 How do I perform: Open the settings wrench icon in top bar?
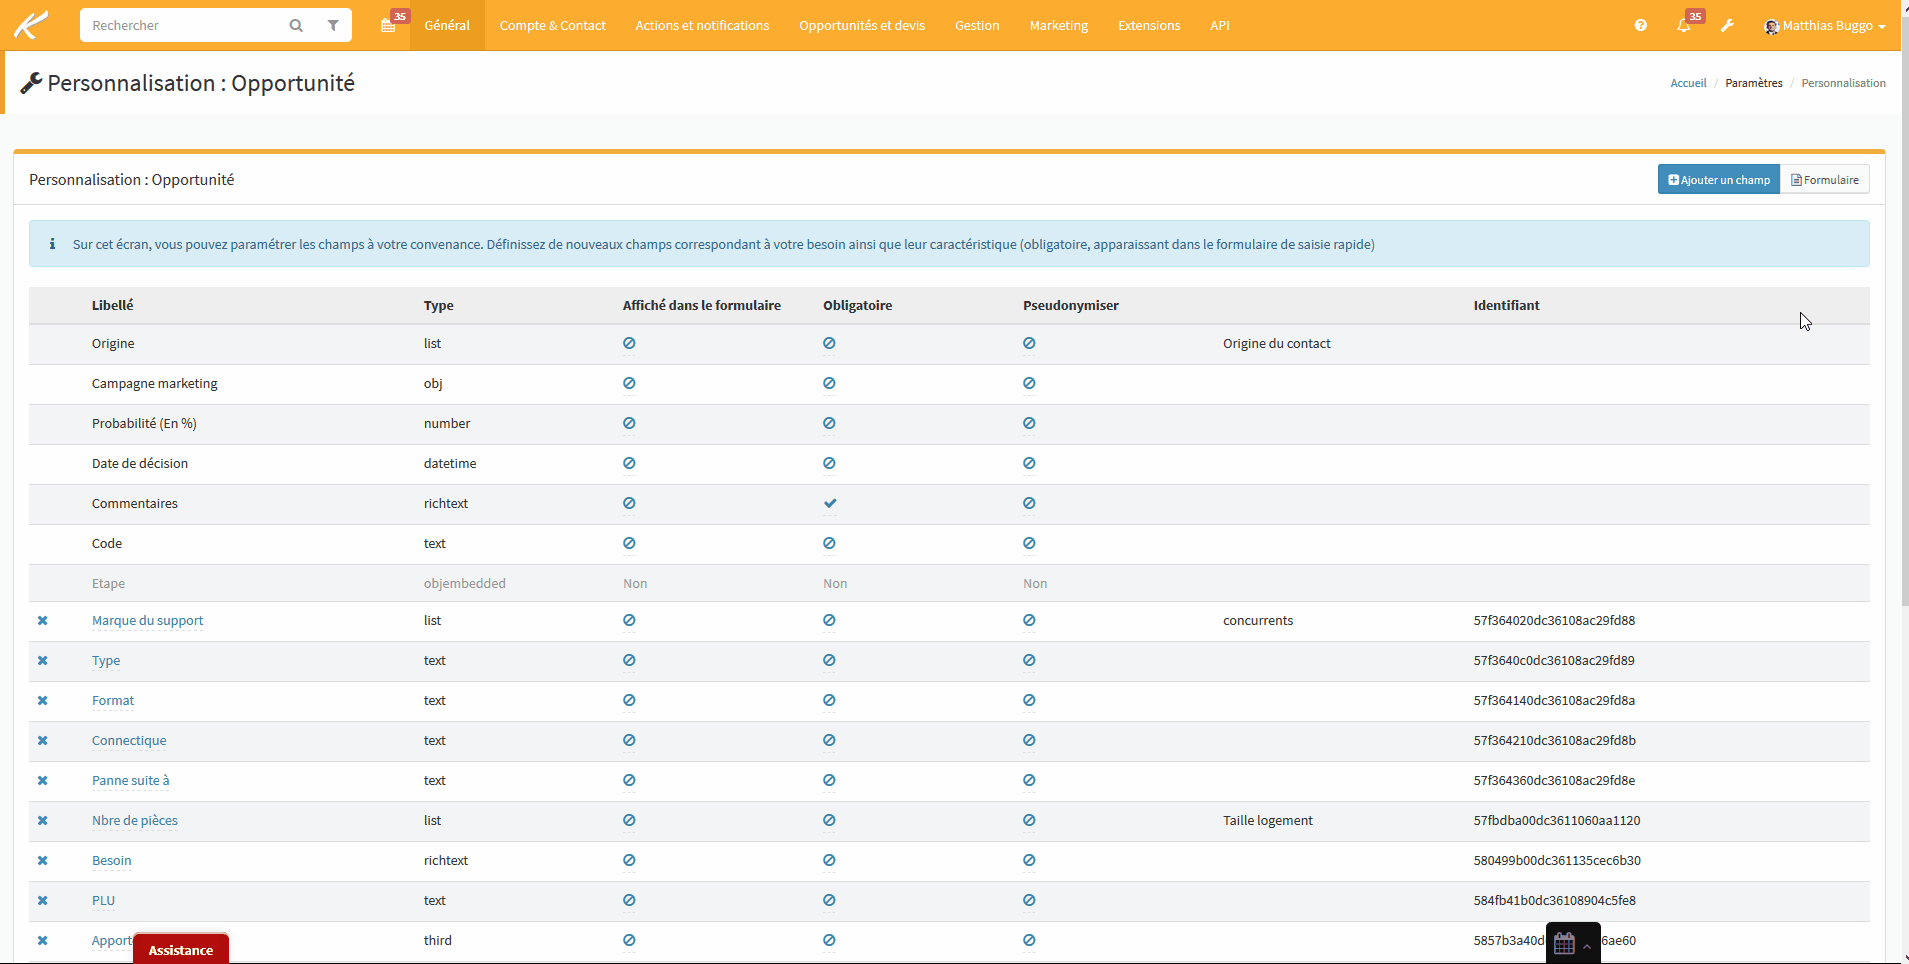(x=1727, y=25)
